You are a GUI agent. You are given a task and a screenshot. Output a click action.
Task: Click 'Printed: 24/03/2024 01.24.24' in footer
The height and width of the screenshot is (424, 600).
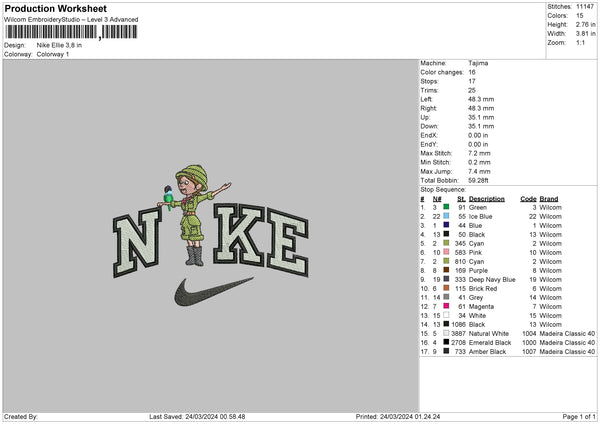[x=398, y=416]
